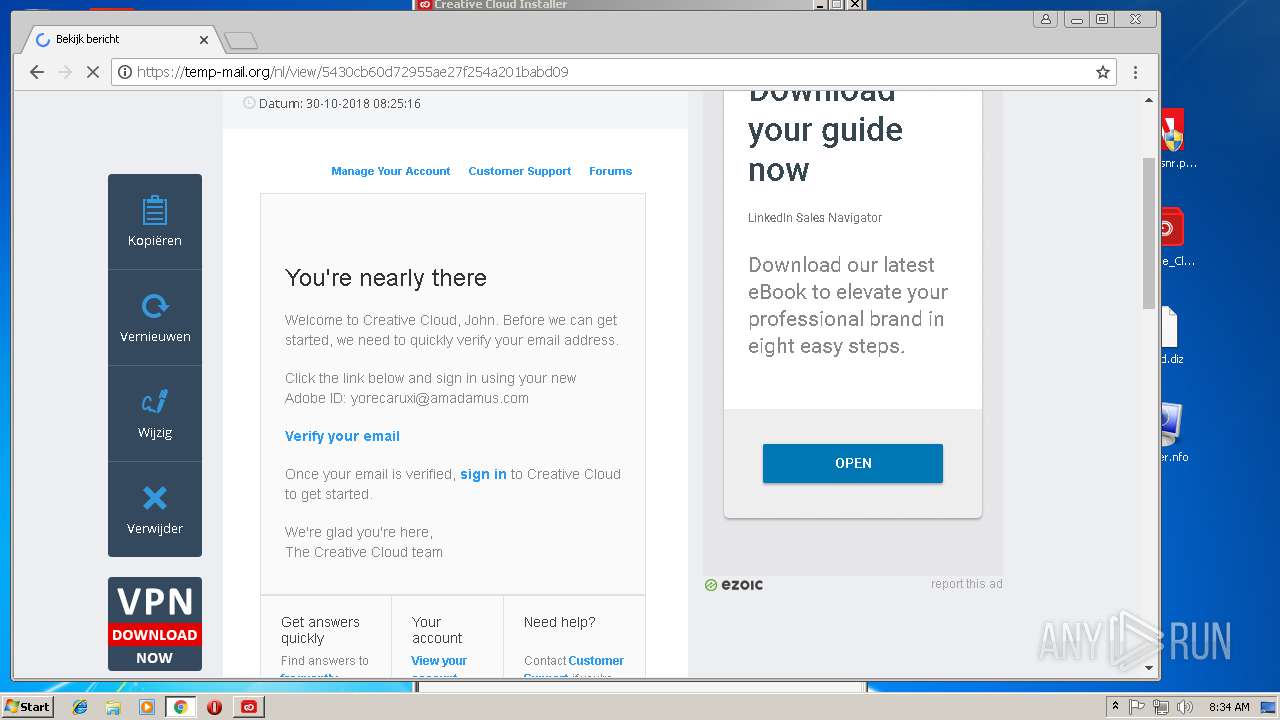Open the Windows Start menu
The height and width of the screenshot is (720, 1280).
pos(28,707)
